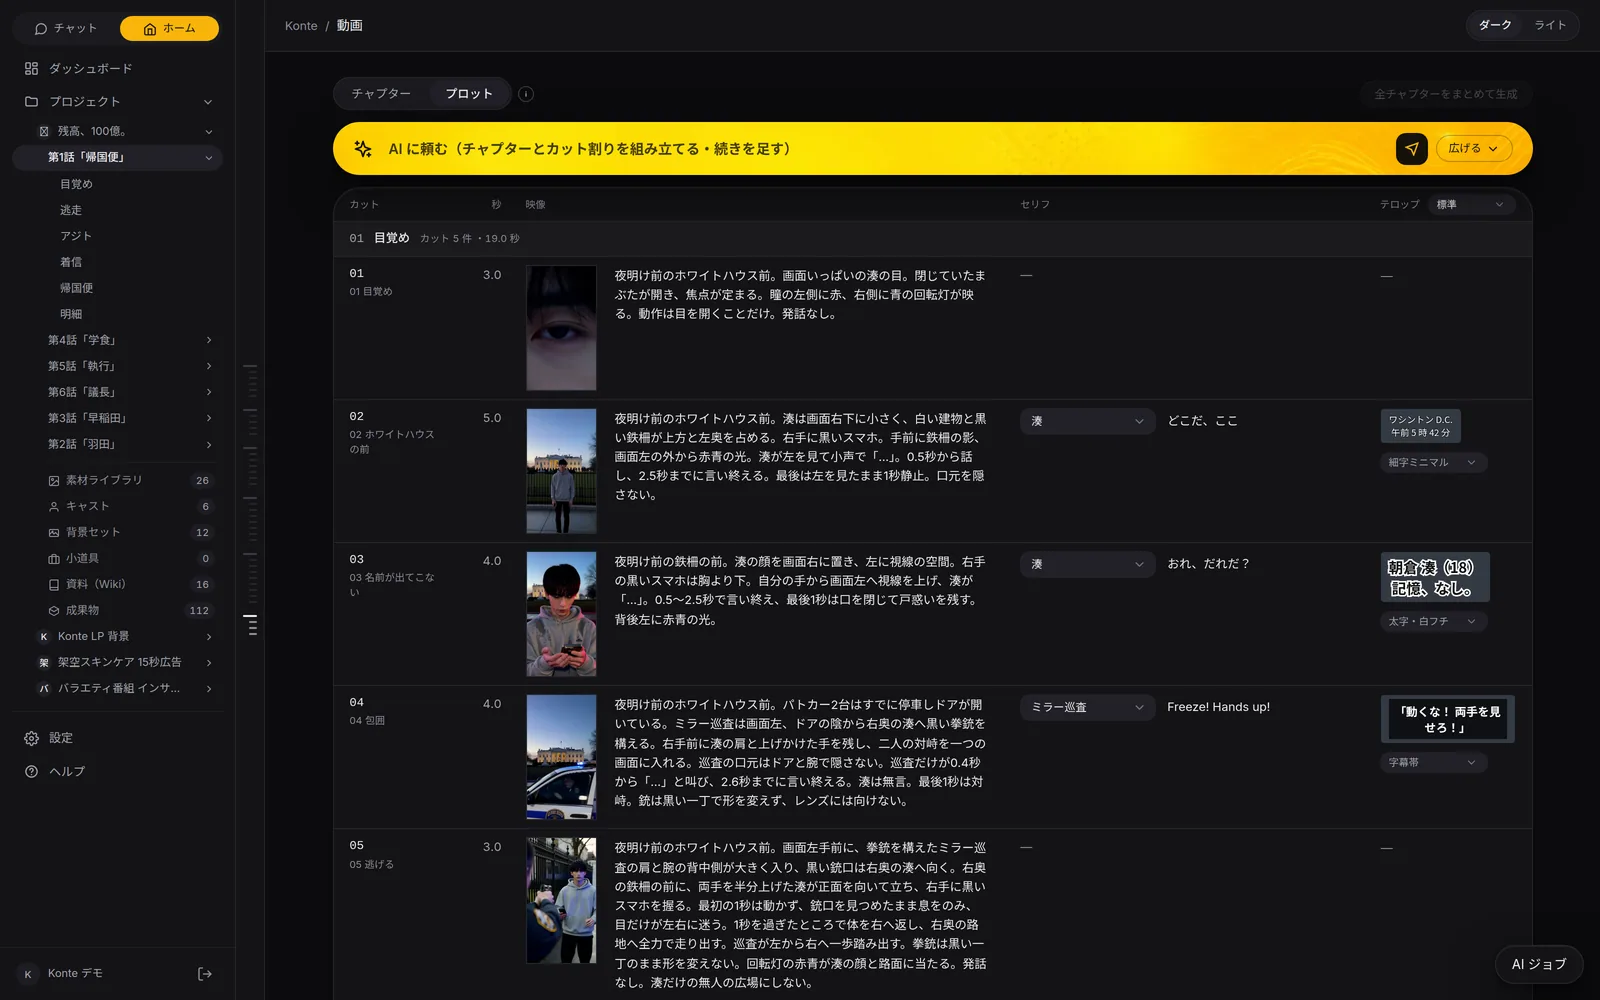This screenshot has height=1000, width=1600.
Task: Open 太字・白フチ telop style dropdown
Action: [1433, 622]
